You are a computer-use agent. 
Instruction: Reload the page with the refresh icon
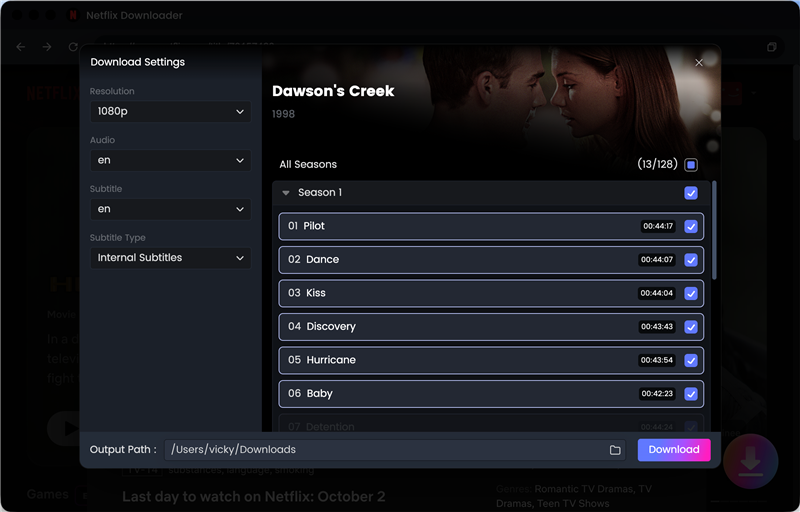(x=73, y=47)
